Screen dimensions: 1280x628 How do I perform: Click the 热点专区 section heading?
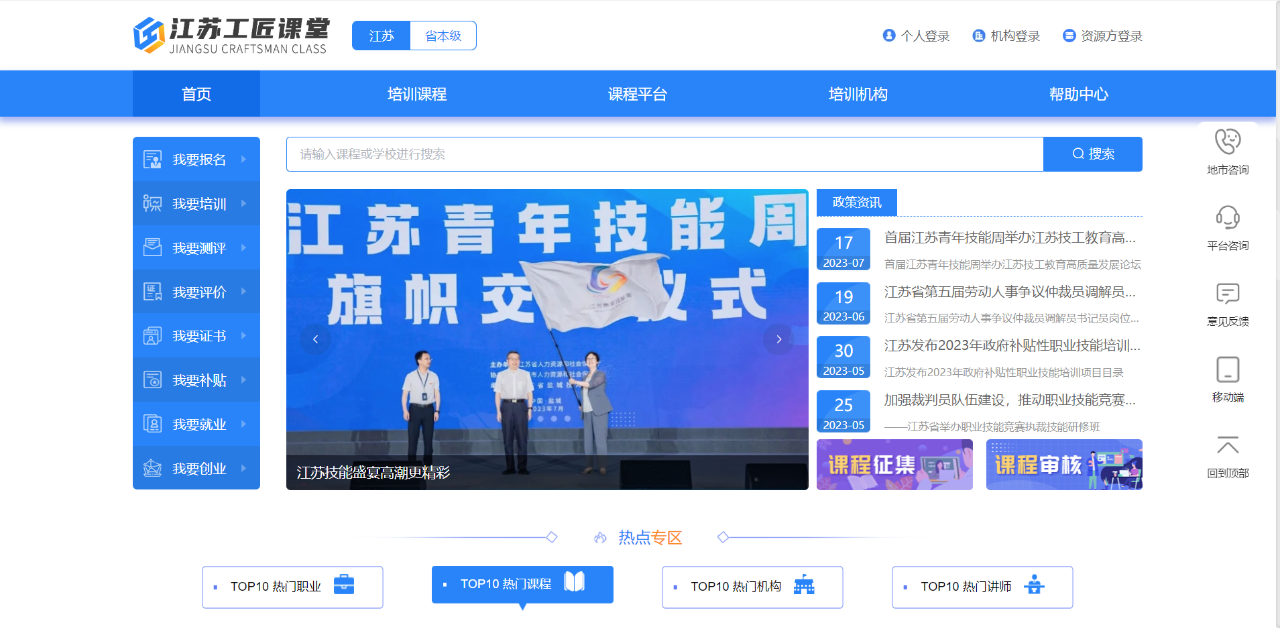tap(650, 538)
